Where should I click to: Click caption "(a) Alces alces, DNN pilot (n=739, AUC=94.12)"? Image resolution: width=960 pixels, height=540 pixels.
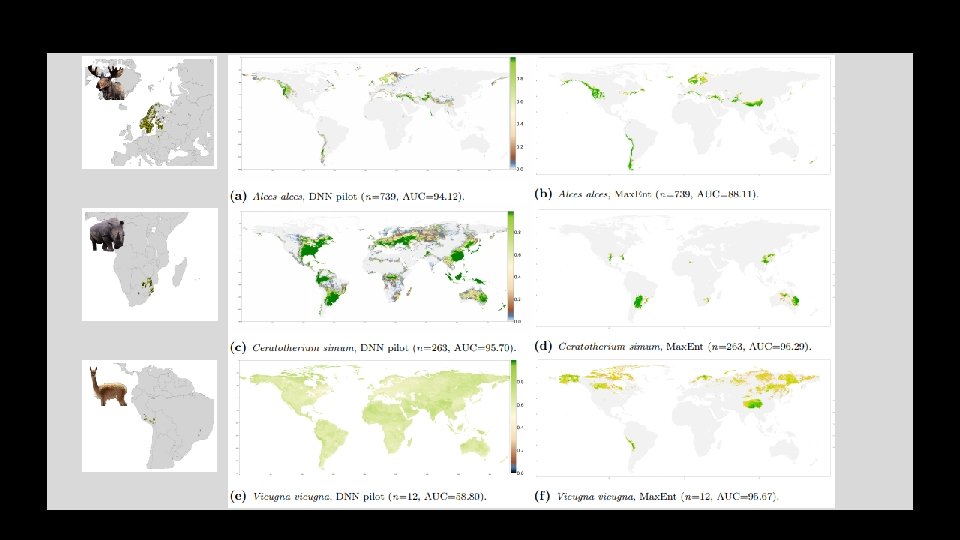pyautogui.click(x=347, y=197)
